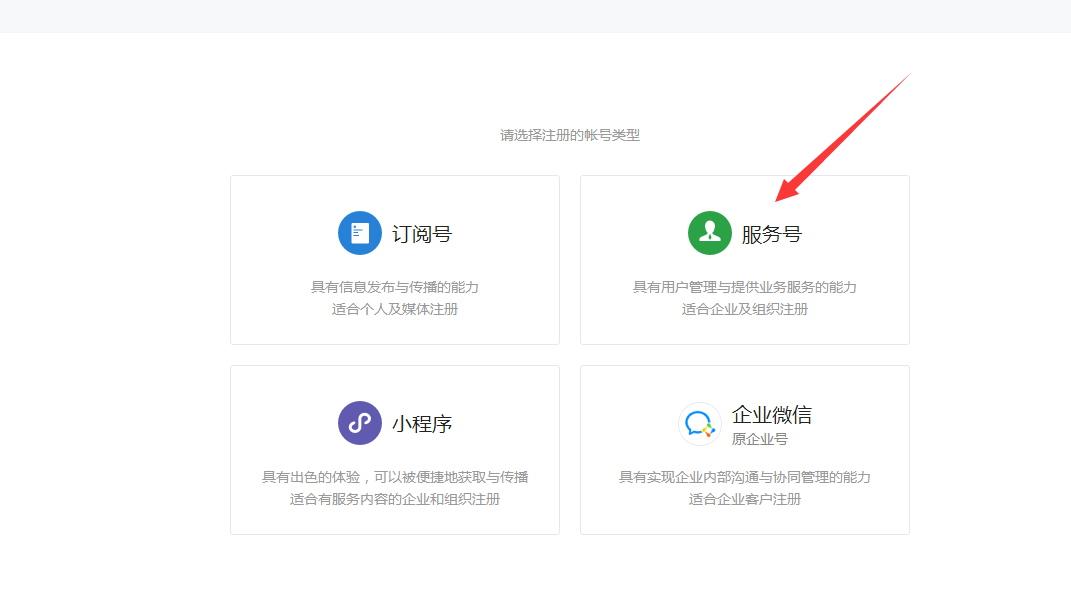Click text 适合有服务内容的企业和组织注册
1071x596 pixels.
point(395,499)
